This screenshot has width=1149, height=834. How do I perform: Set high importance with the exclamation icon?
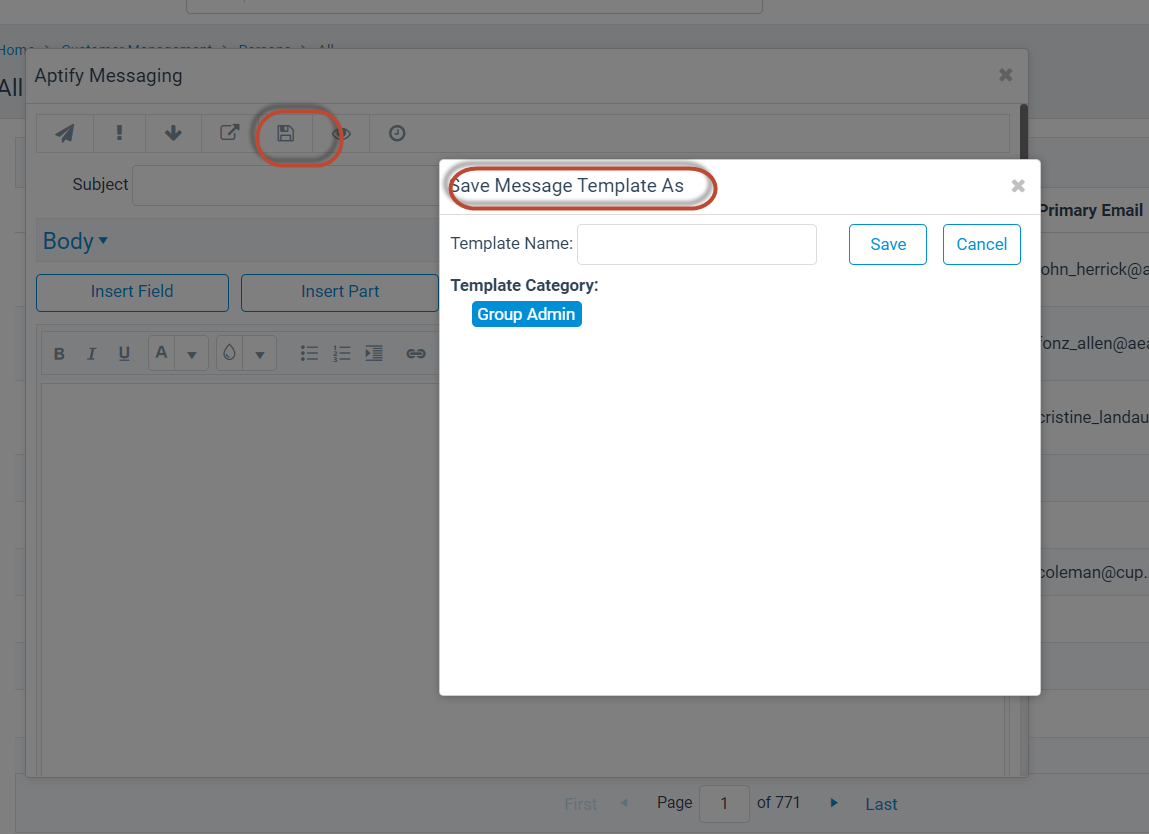(x=119, y=133)
